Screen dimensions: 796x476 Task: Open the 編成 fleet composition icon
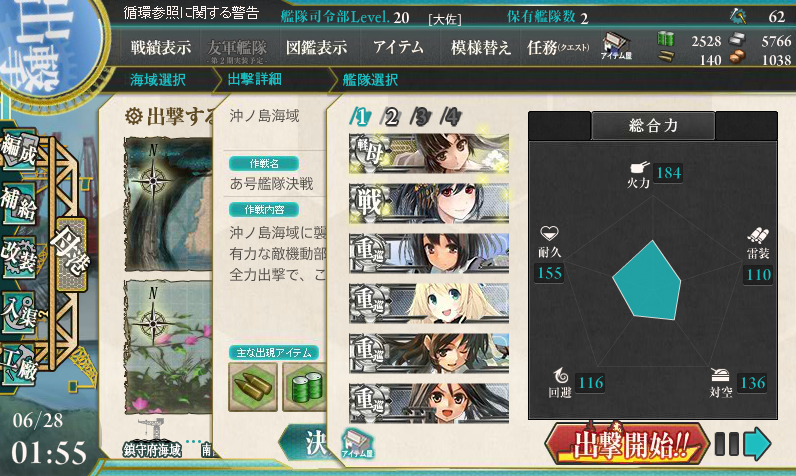(19, 151)
